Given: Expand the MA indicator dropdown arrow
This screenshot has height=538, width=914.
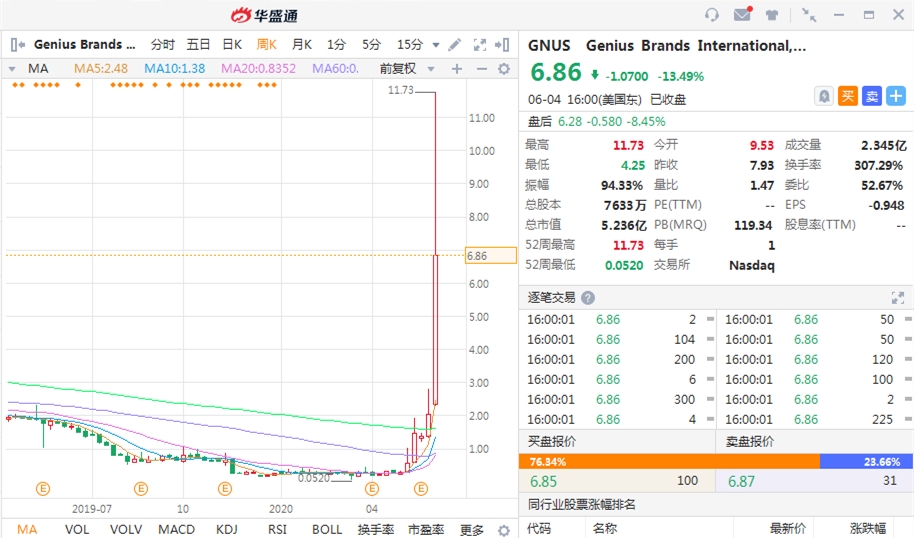Looking at the screenshot, I should click(x=12, y=69).
